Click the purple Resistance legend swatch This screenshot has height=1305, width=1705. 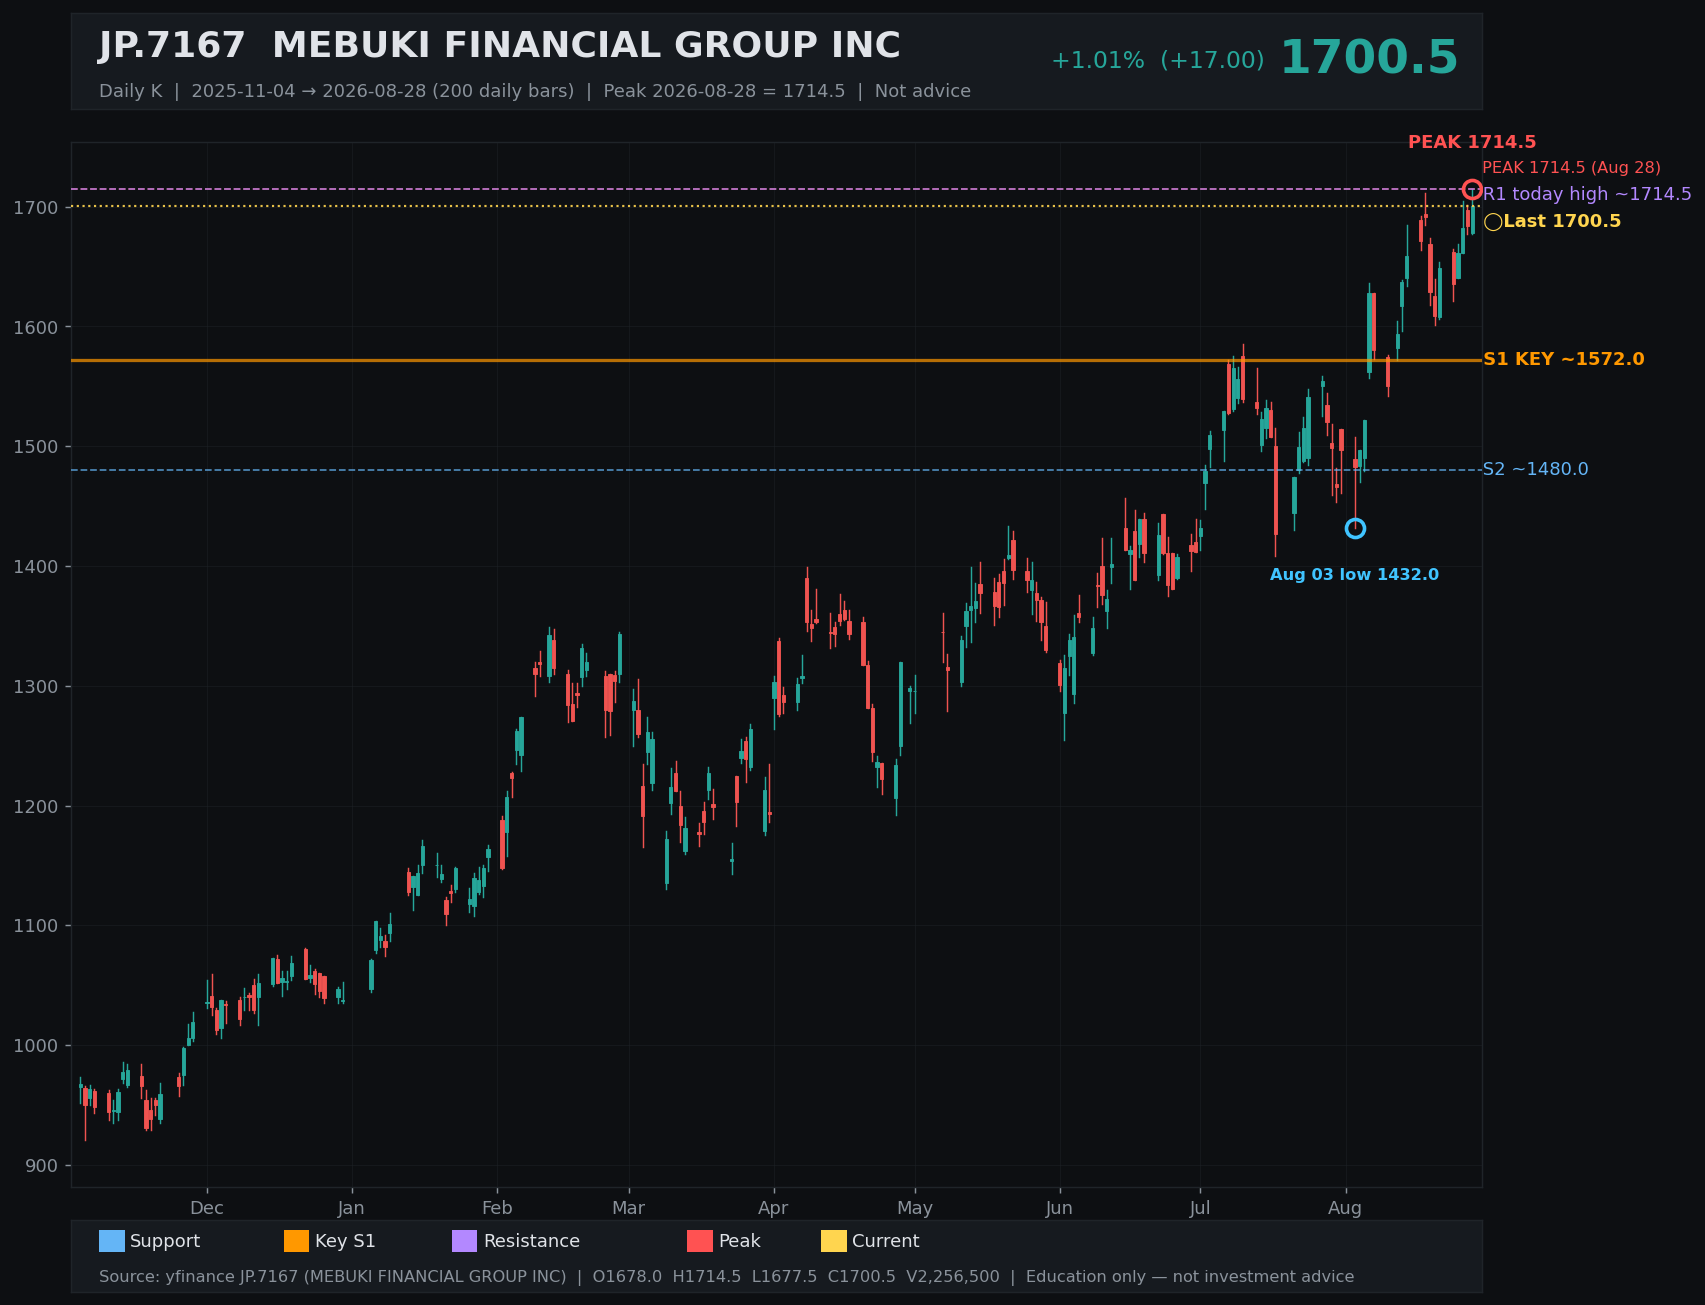pos(465,1241)
